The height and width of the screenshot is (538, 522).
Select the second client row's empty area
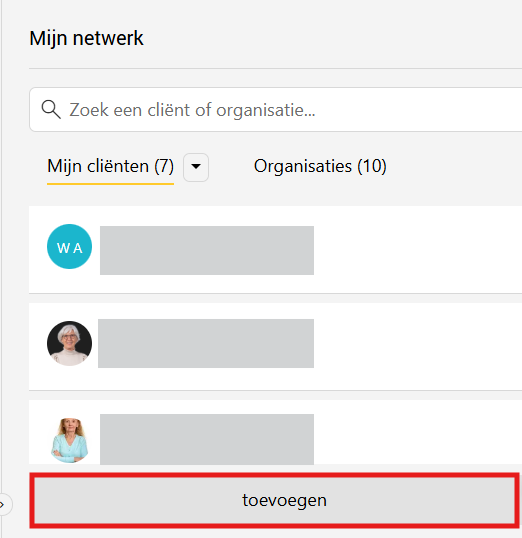[418, 347]
